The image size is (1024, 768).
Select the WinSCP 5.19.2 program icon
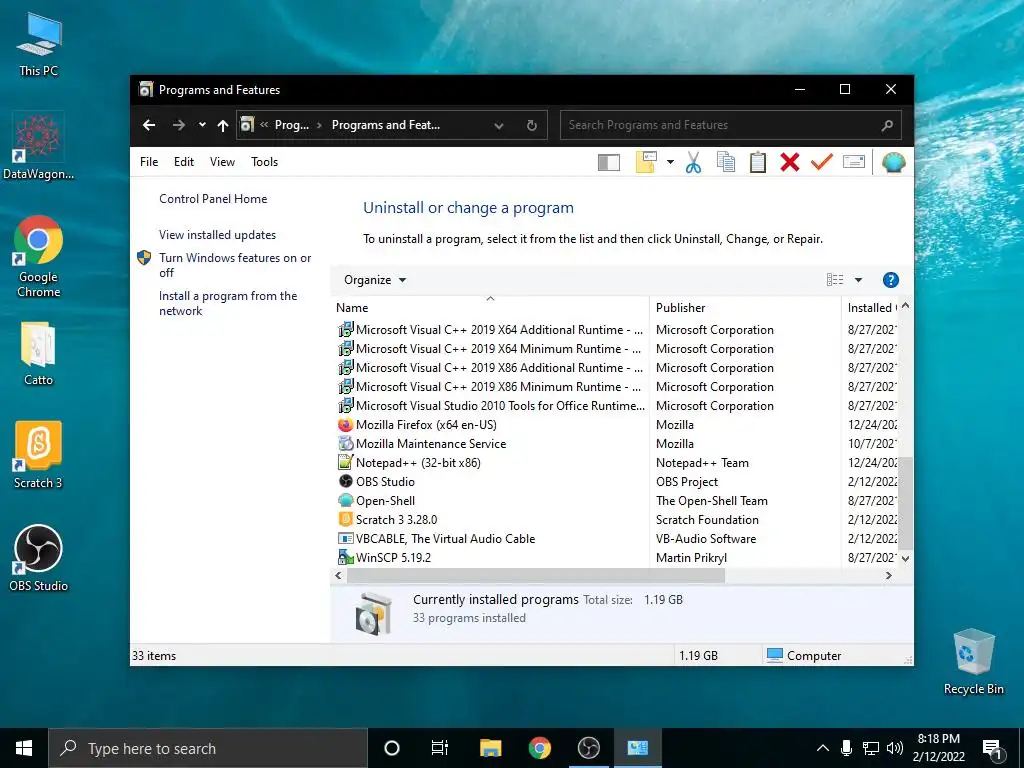(345, 557)
